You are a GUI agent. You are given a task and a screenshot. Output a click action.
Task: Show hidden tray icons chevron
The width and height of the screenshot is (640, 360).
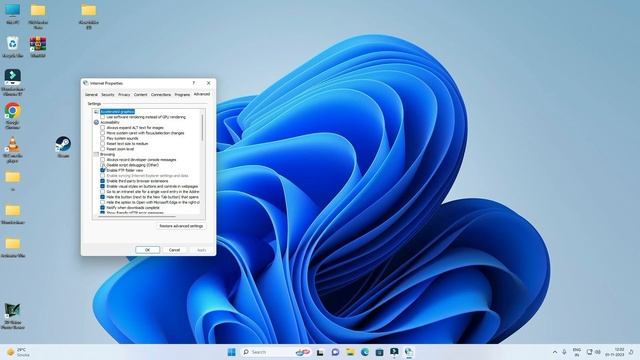555,352
